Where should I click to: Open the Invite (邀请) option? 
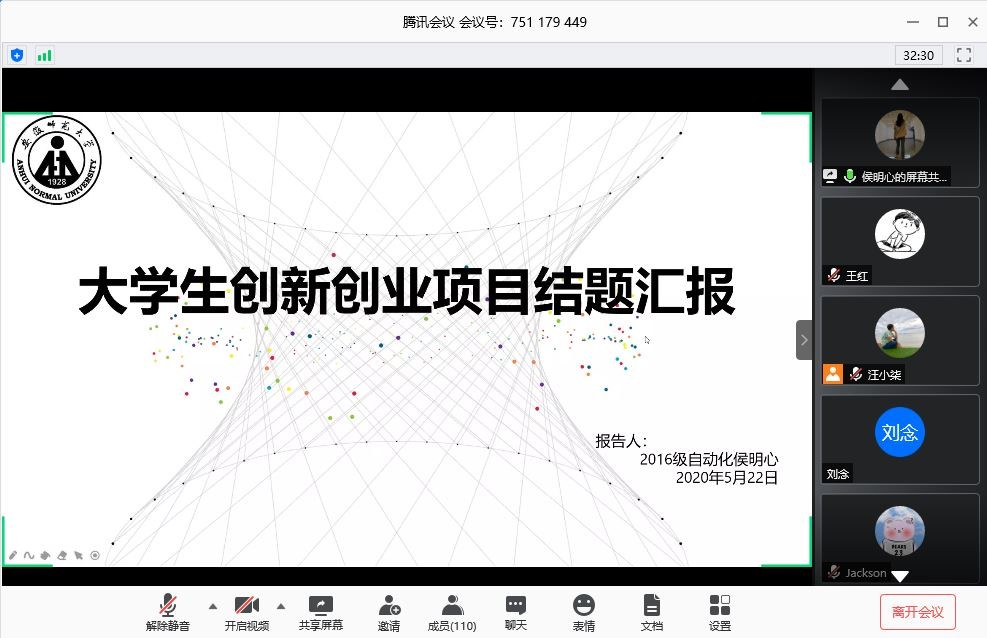click(389, 612)
